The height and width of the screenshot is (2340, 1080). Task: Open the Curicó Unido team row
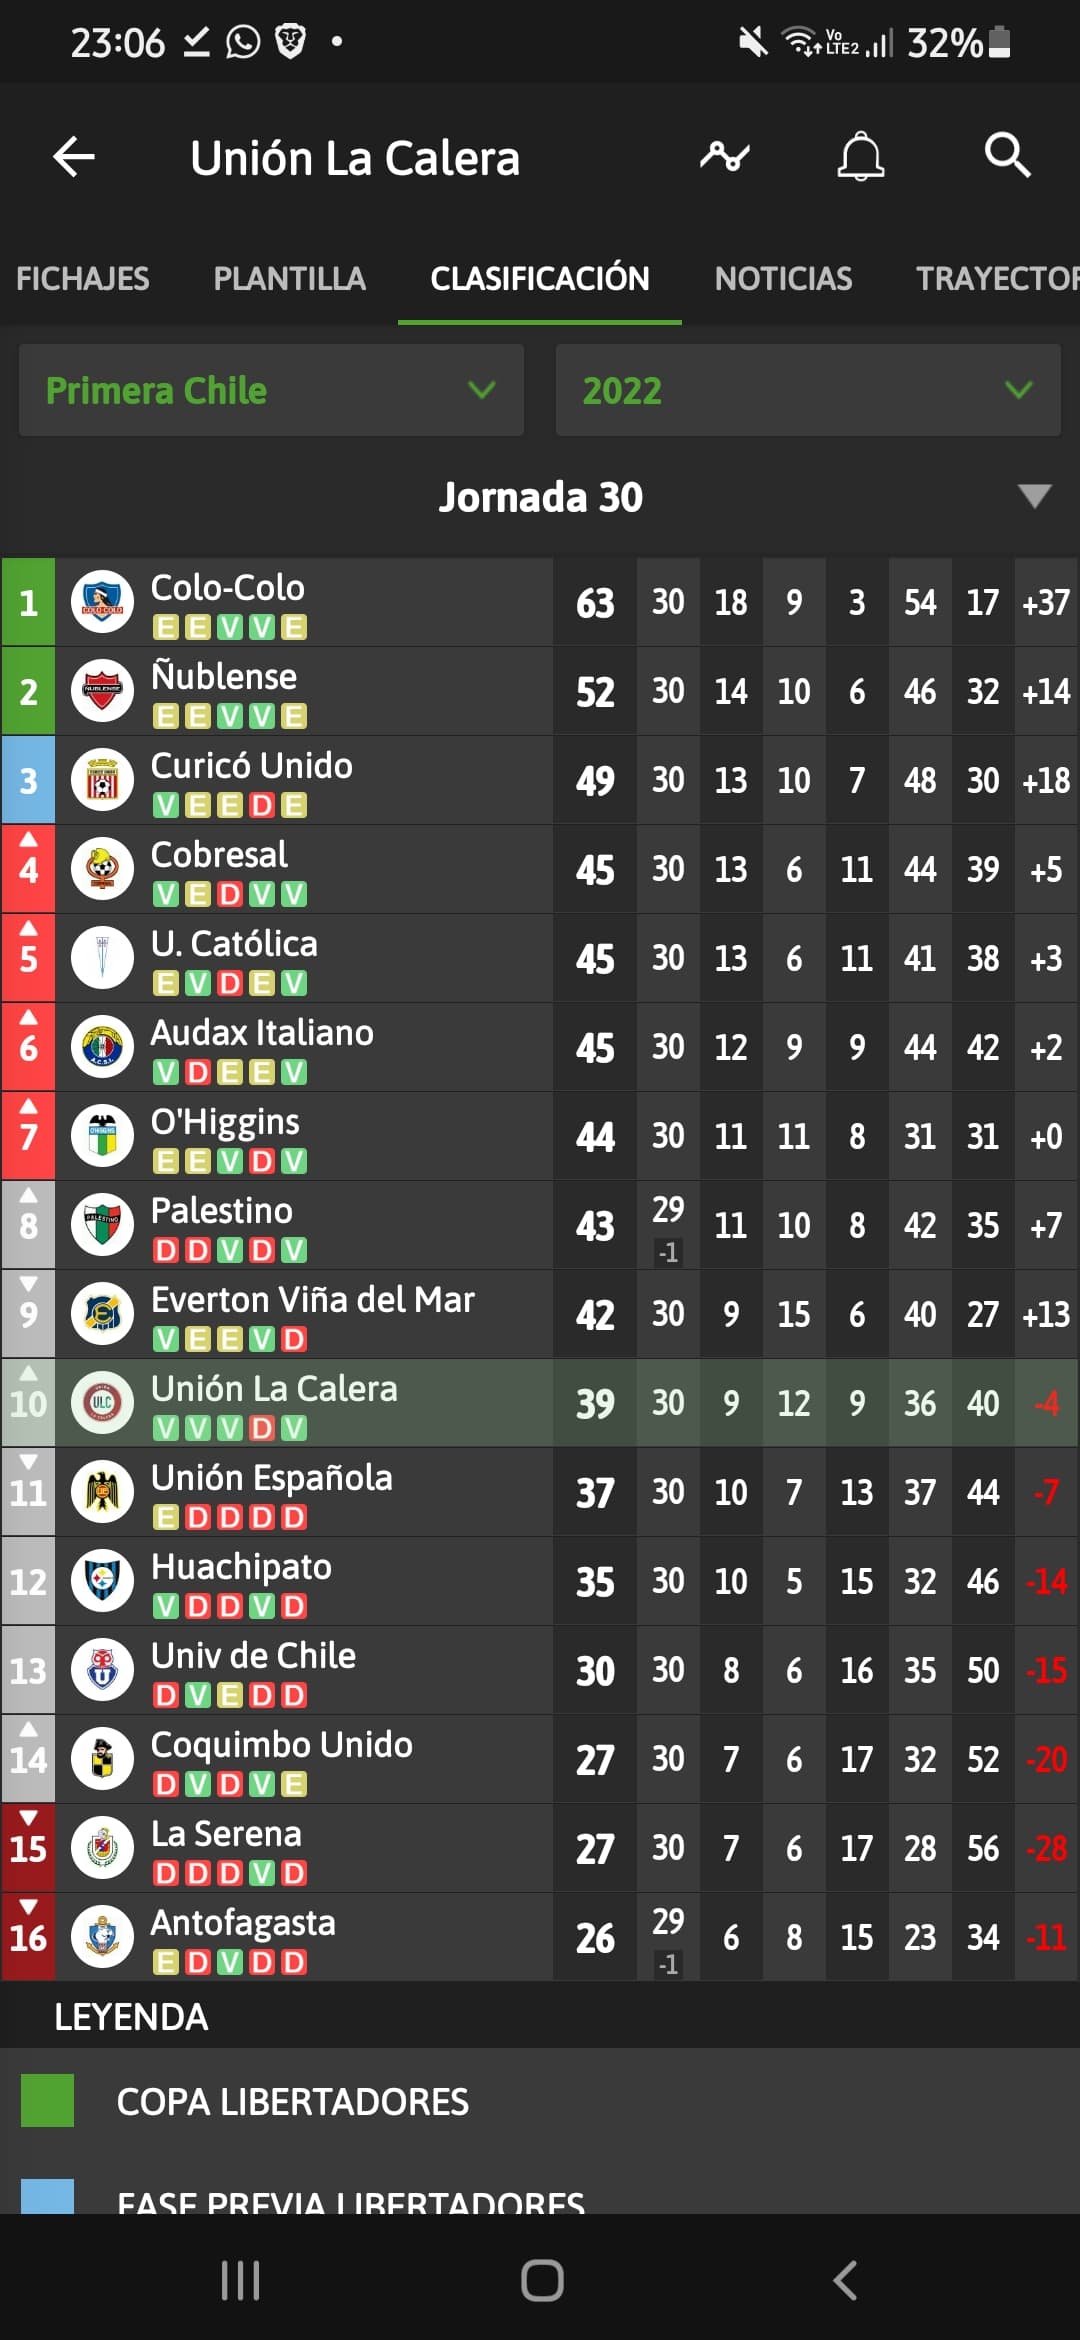540,780
